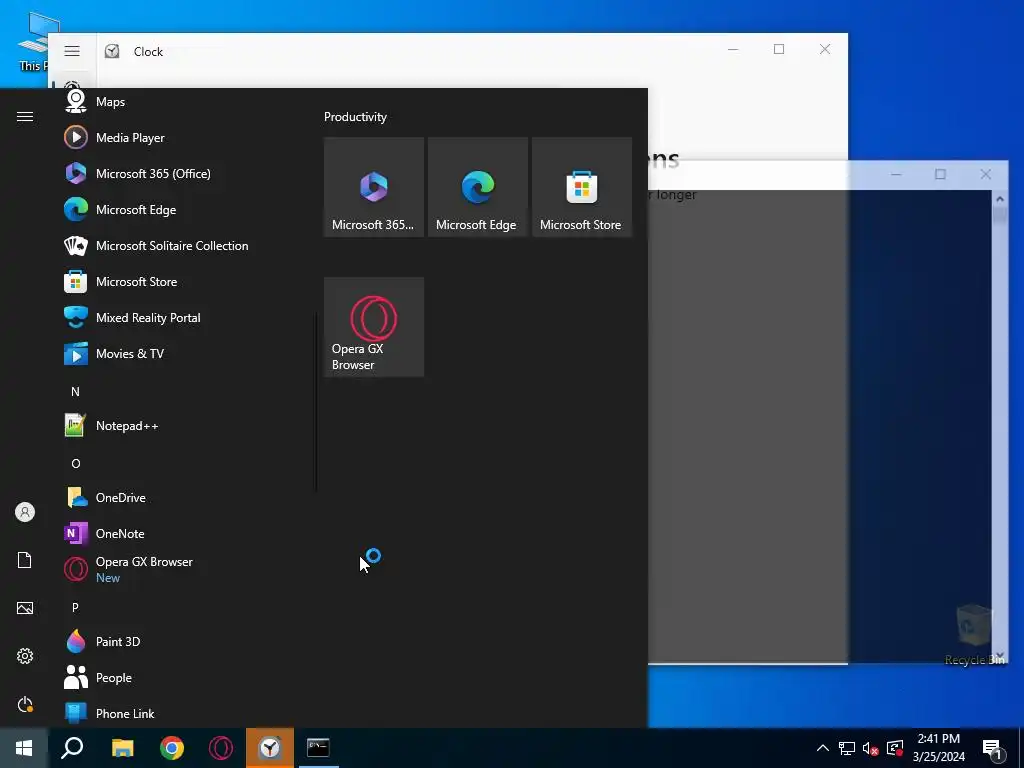Viewport: 1024px width, 768px height.
Task: Open the Power options button
Action: click(25, 704)
